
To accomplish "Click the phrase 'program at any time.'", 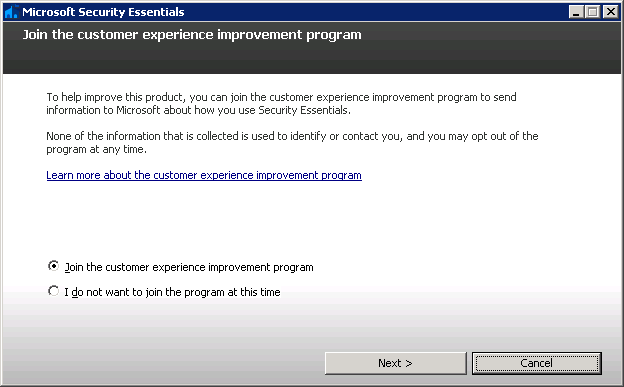I will 96,149.
